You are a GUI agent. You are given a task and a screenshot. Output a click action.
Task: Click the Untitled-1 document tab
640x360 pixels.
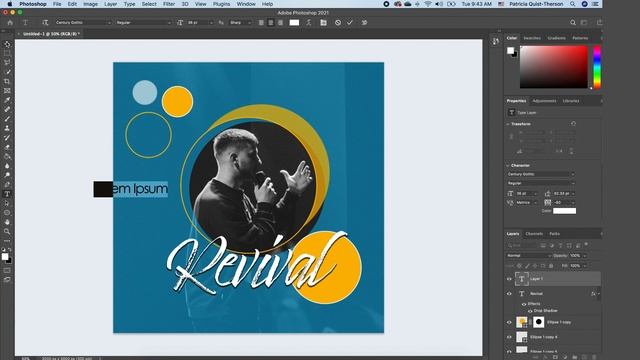[51, 34]
